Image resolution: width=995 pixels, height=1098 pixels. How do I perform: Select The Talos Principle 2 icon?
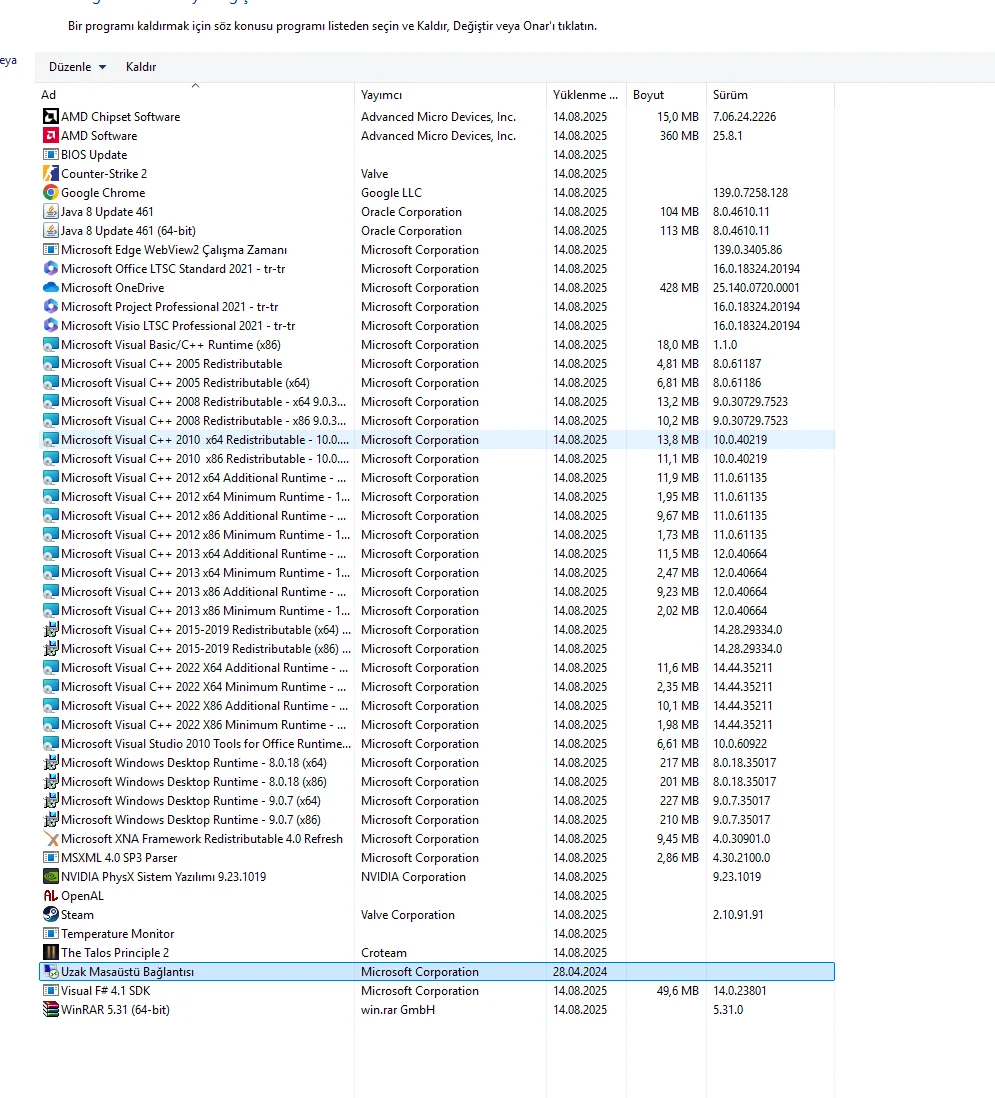tap(50, 952)
